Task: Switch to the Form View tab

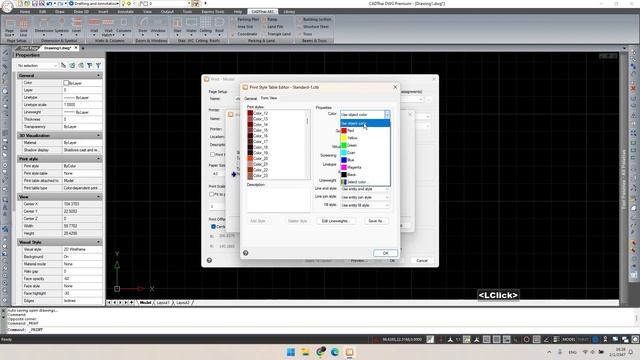Action: click(269, 98)
